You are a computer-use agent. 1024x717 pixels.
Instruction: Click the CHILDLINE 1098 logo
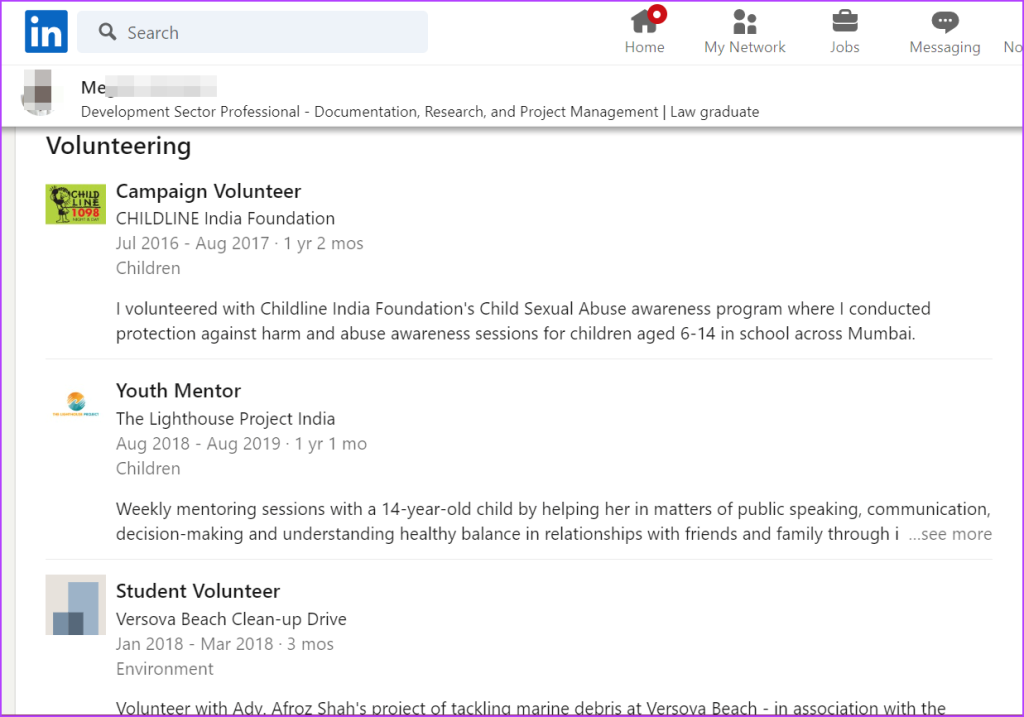tap(76, 203)
